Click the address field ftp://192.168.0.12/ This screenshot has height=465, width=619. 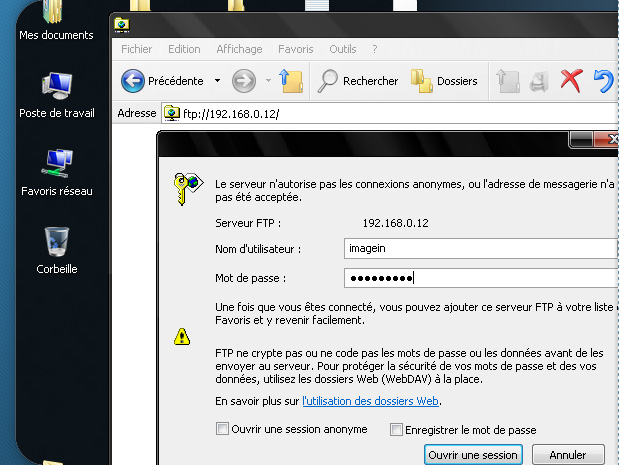(x=390, y=113)
